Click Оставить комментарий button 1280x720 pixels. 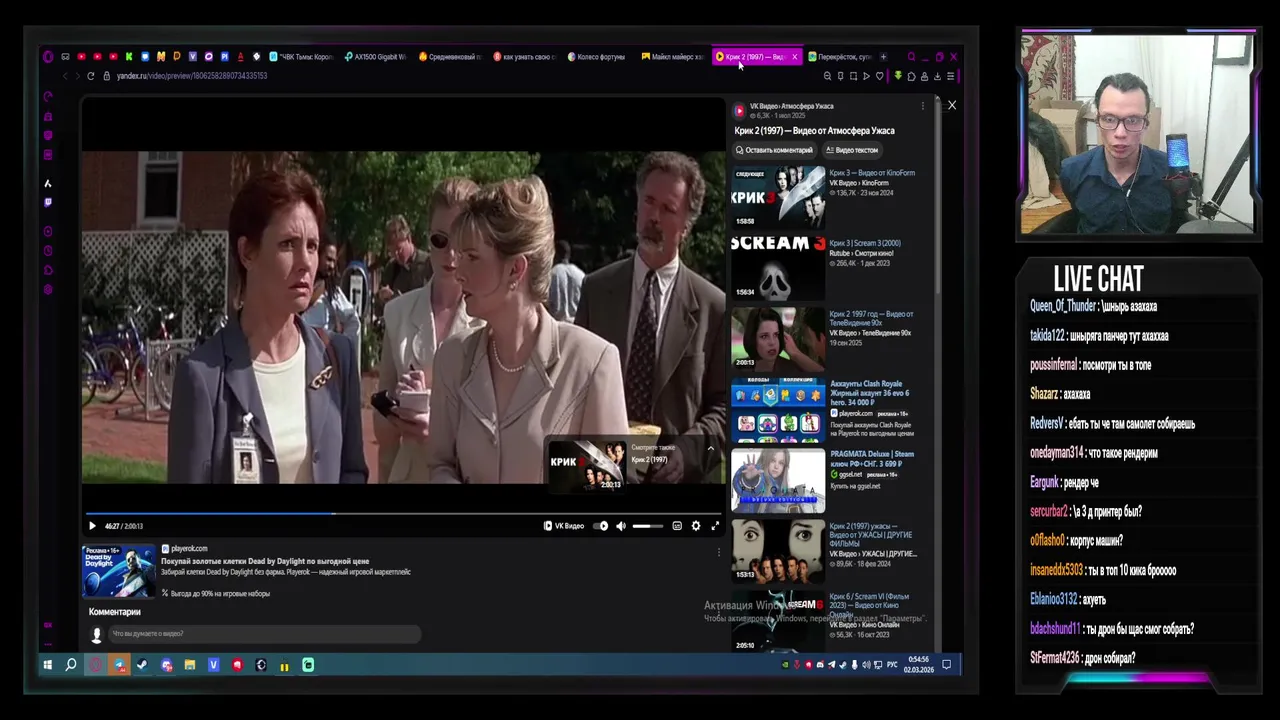(774, 150)
